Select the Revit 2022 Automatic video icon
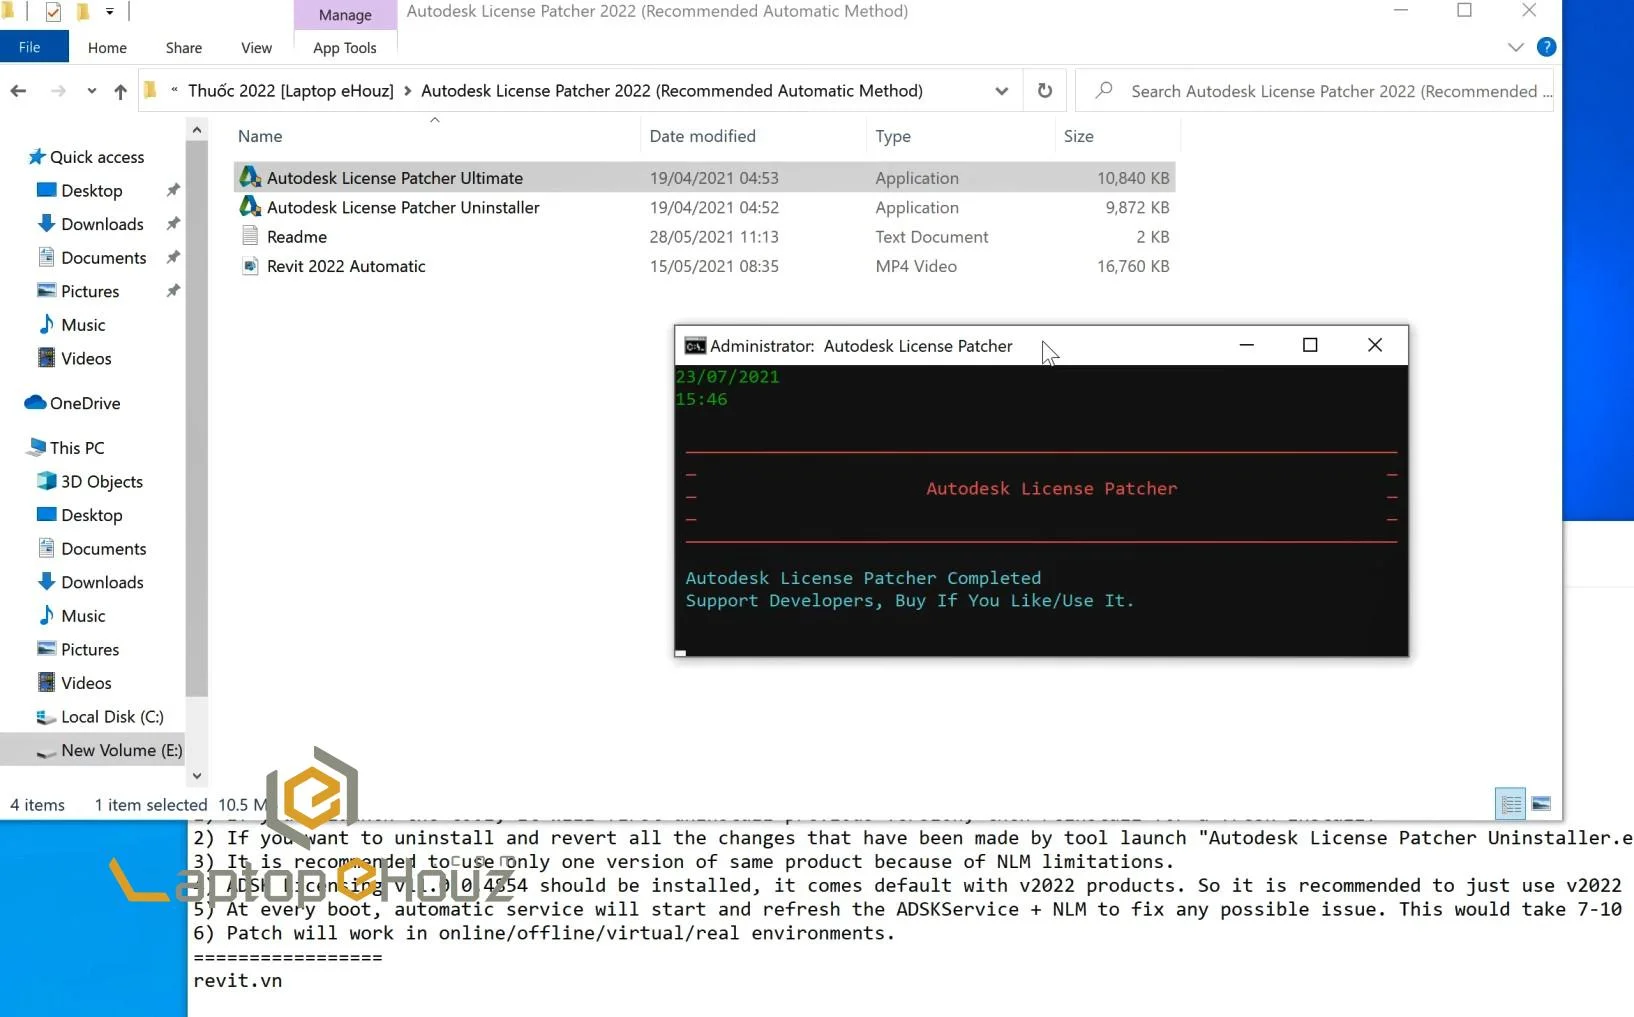Image resolution: width=1634 pixels, height=1017 pixels. pyautogui.click(x=250, y=266)
